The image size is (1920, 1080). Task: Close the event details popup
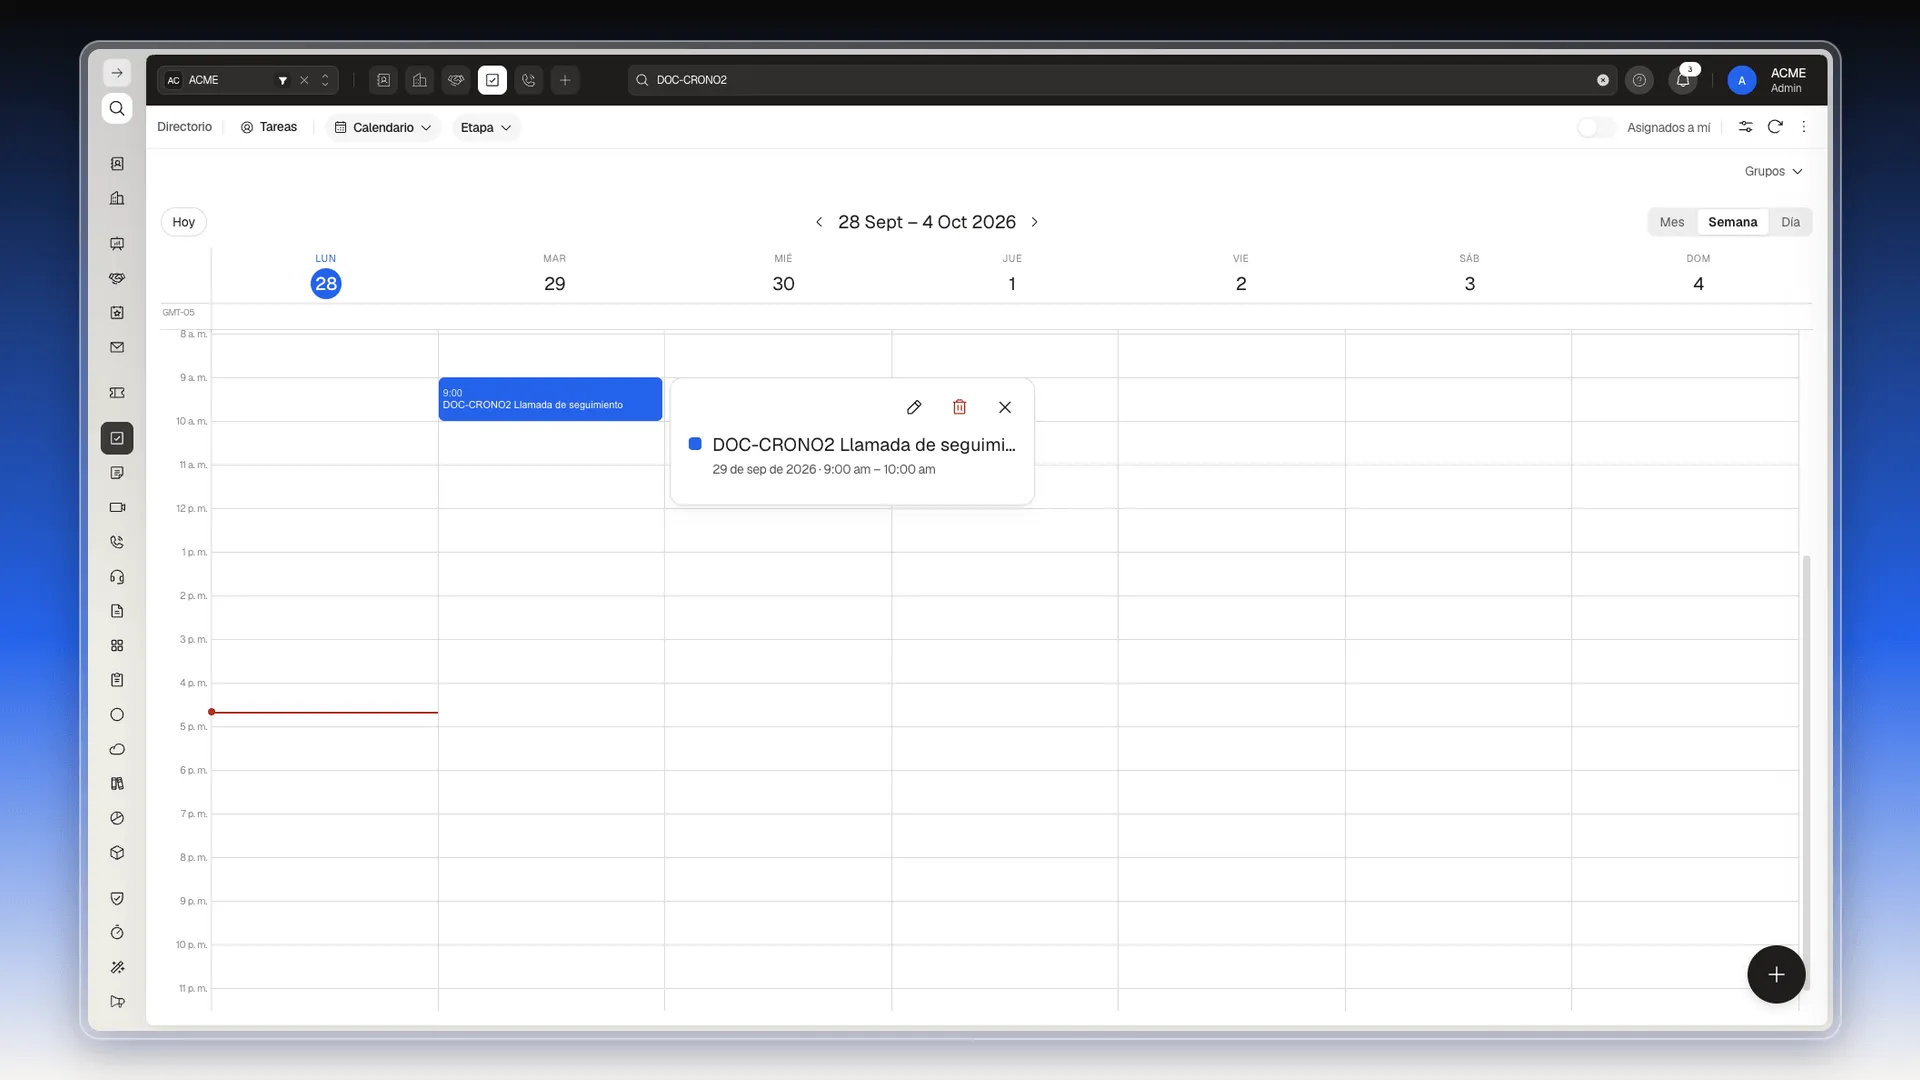(1005, 407)
